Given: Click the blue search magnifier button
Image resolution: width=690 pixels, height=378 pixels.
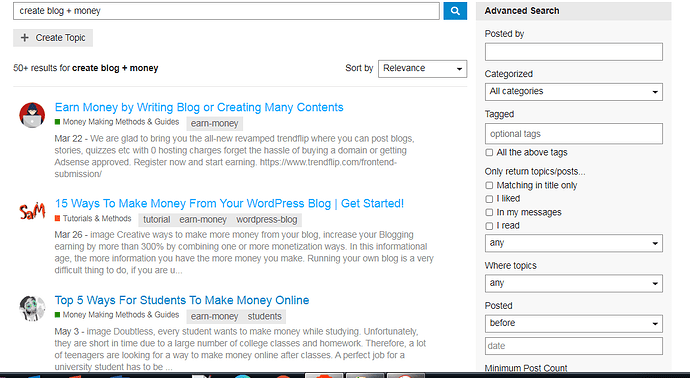Looking at the screenshot, I should click(x=455, y=11).
